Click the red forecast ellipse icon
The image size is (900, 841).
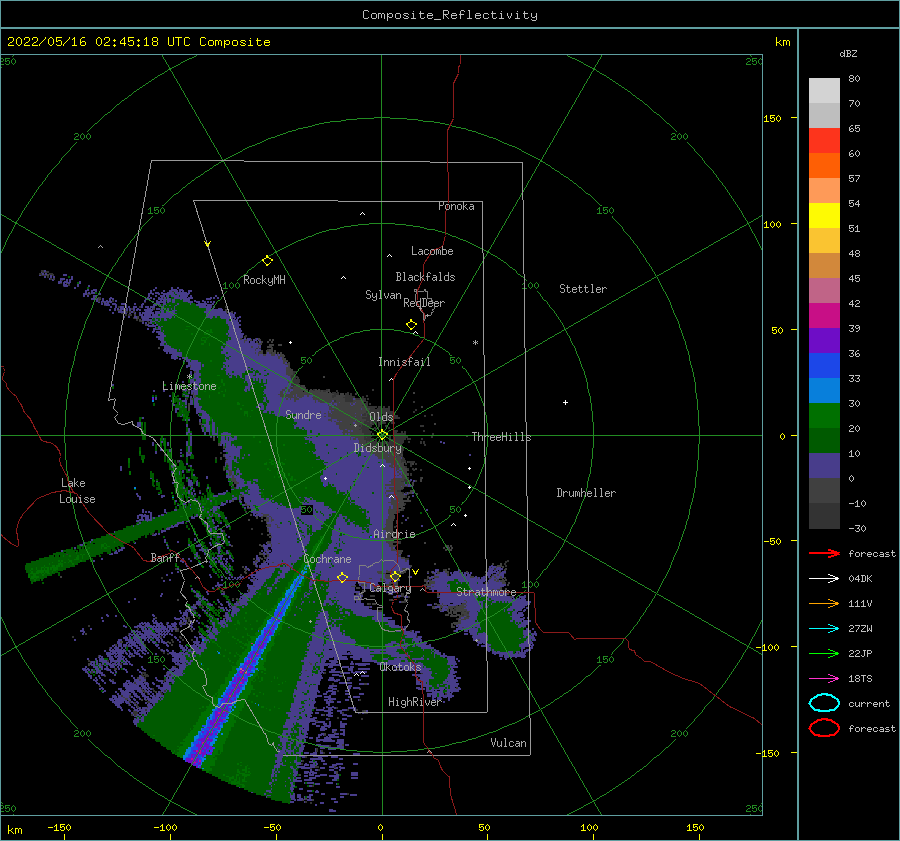(824, 728)
